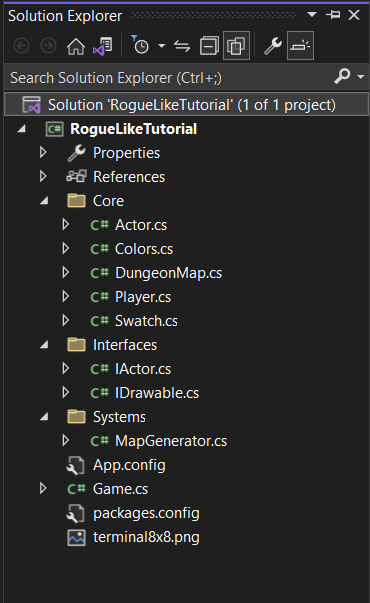Click into the Search Solution Explorer field
370x603 pixels.
(x=169, y=78)
